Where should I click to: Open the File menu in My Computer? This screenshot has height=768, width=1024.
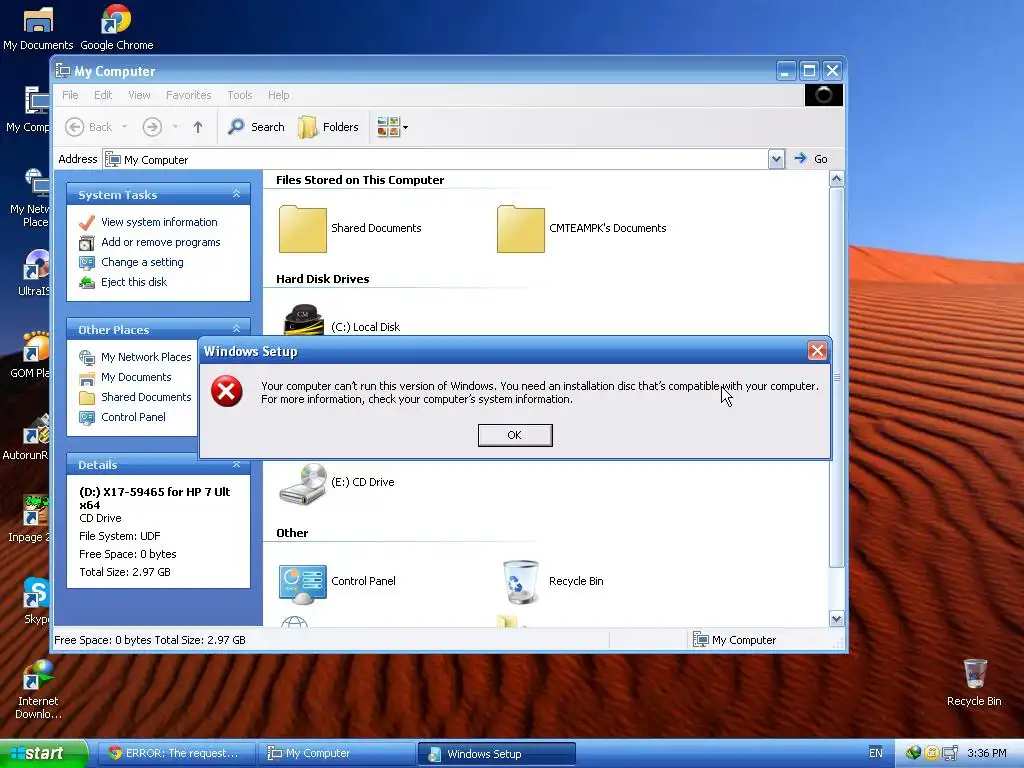pyautogui.click(x=70, y=95)
